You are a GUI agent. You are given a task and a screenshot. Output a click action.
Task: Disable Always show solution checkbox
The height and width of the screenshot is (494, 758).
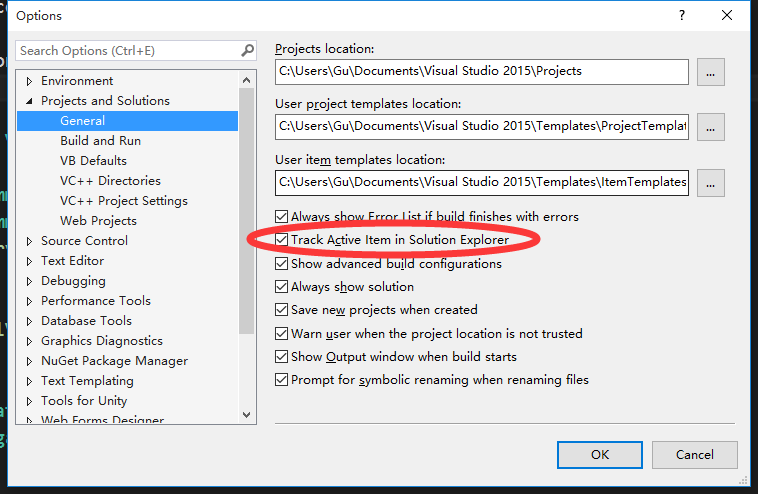[x=283, y=287]
